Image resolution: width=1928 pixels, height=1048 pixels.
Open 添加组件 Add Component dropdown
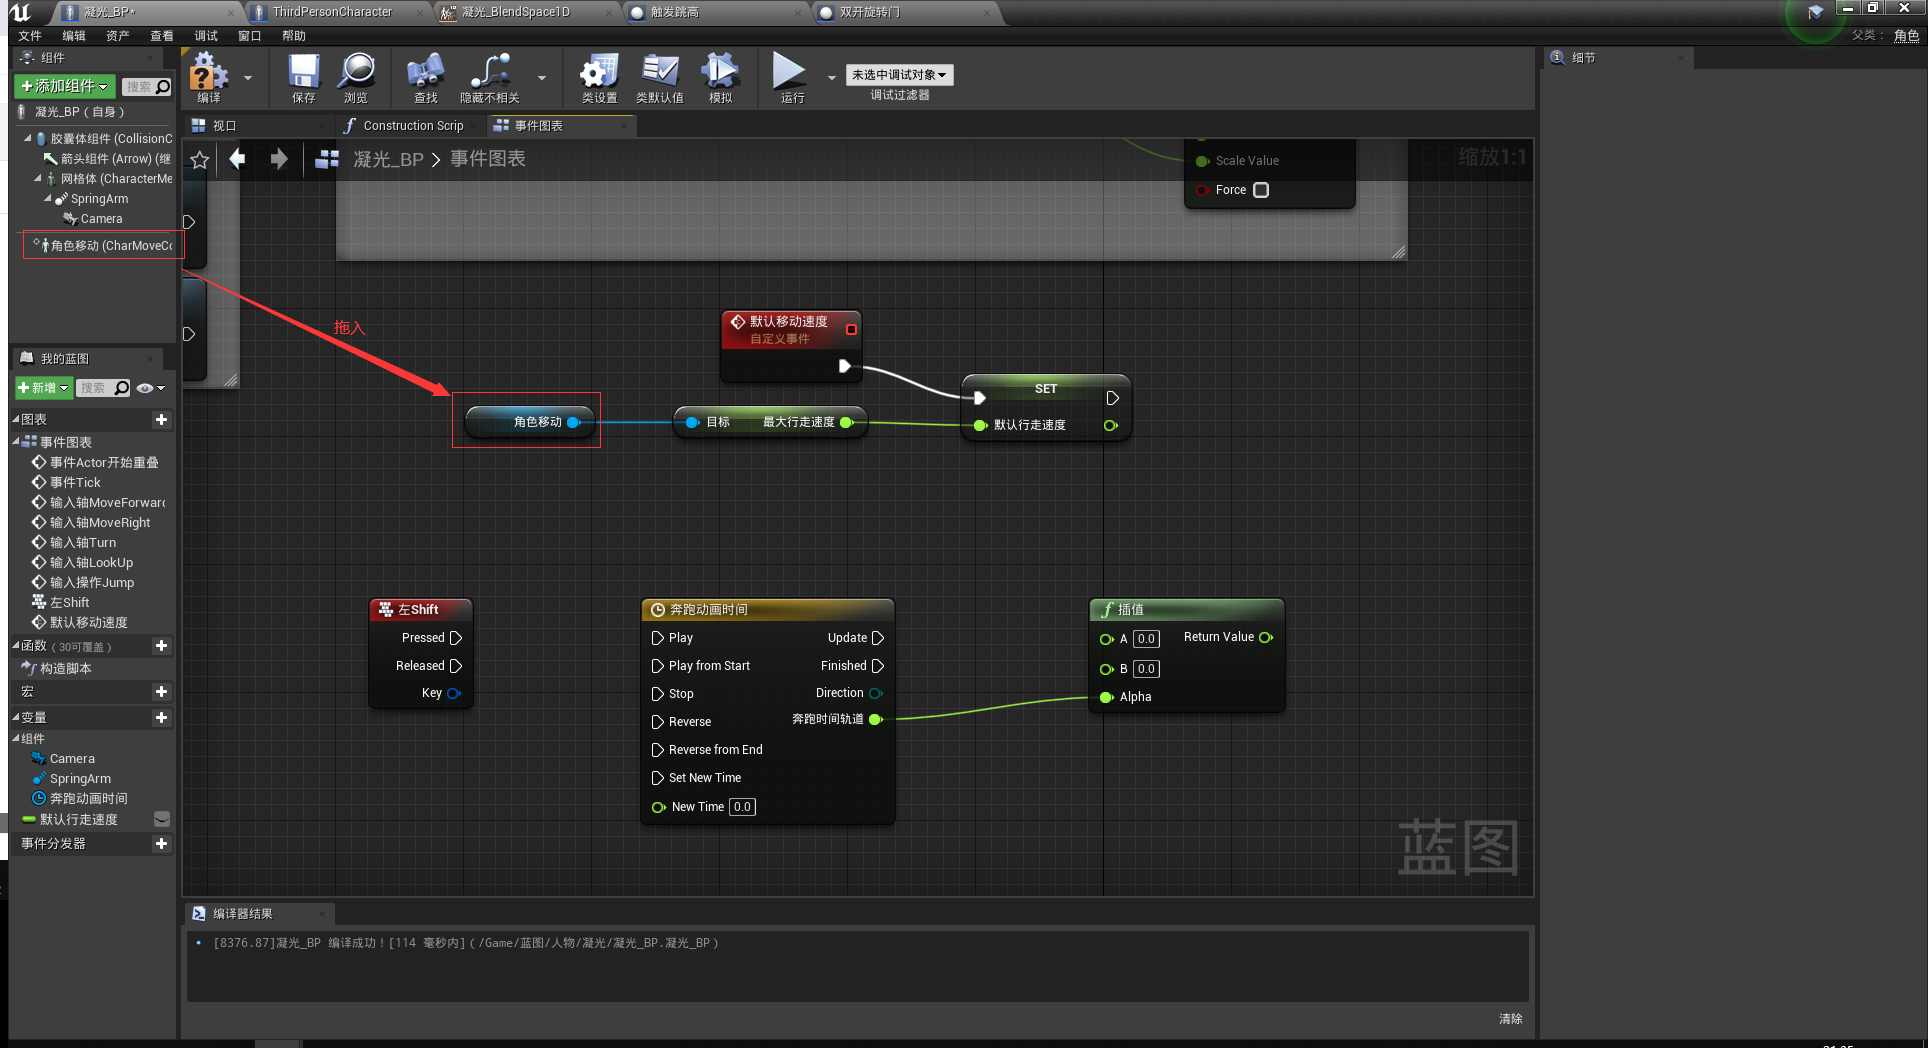click(x=65, y=87)
